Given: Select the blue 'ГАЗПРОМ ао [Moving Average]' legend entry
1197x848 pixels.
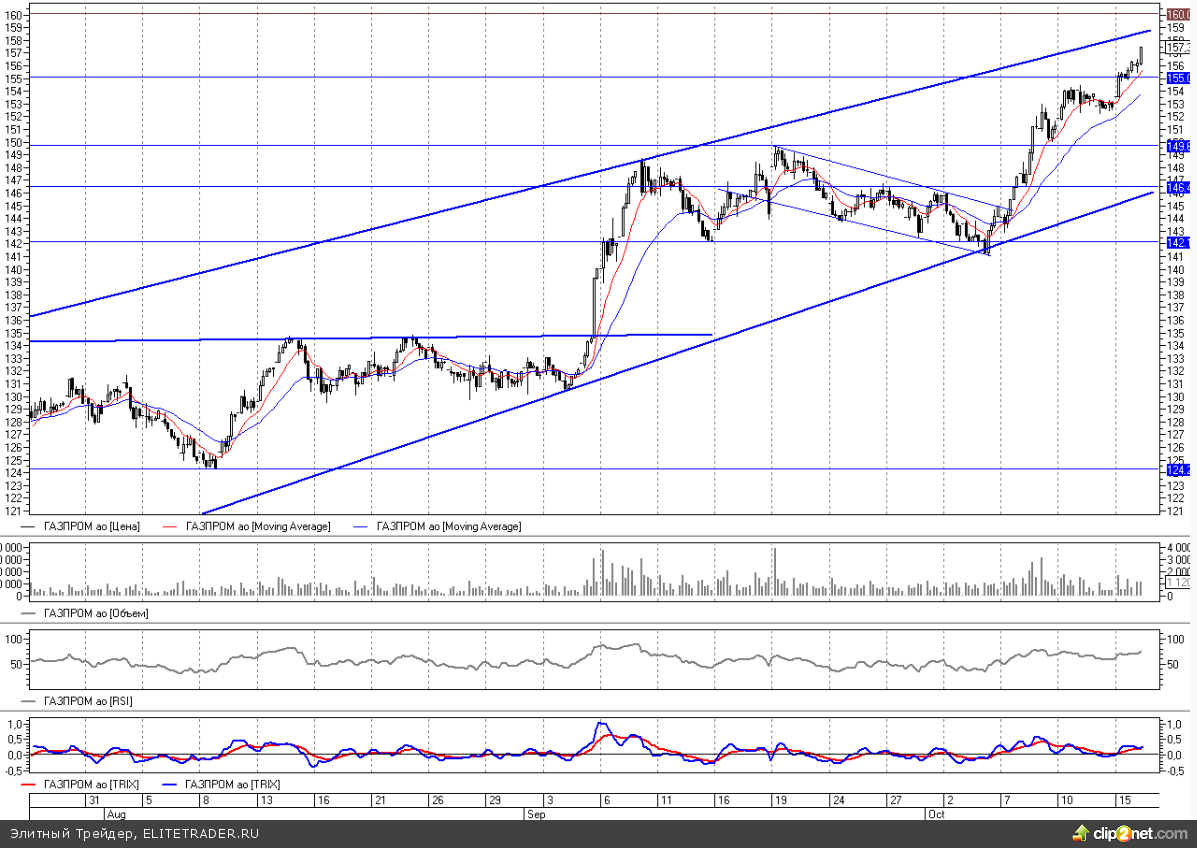Looking at the screenshot, I should (438, 526).
